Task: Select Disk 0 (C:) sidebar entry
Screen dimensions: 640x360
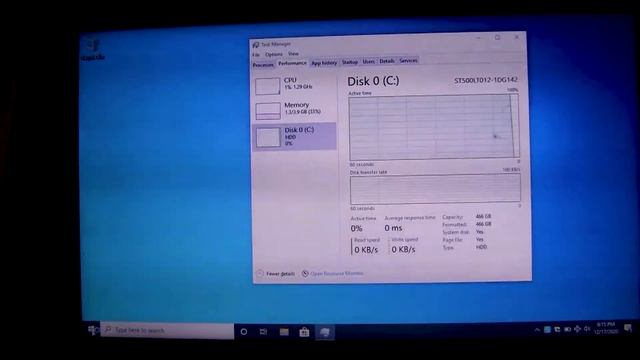Action: 295,137
